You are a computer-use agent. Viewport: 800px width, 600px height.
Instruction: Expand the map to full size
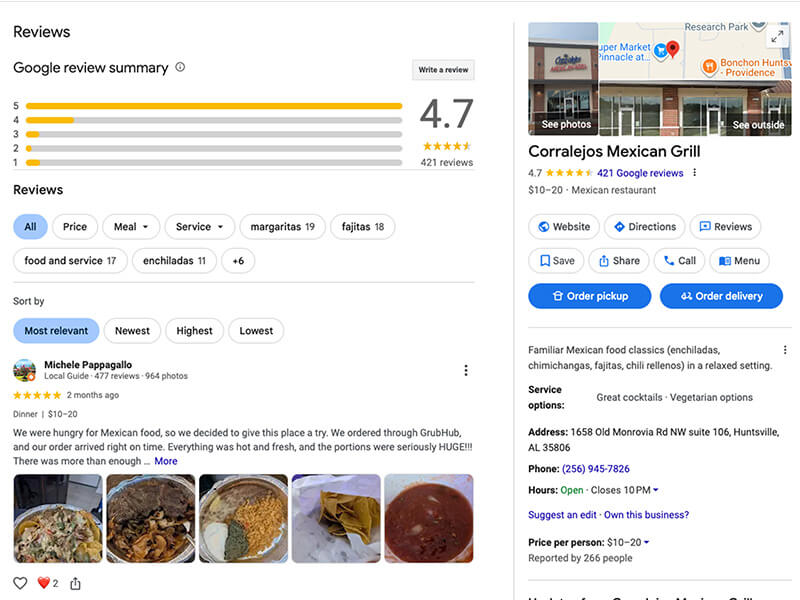(777, 36)
